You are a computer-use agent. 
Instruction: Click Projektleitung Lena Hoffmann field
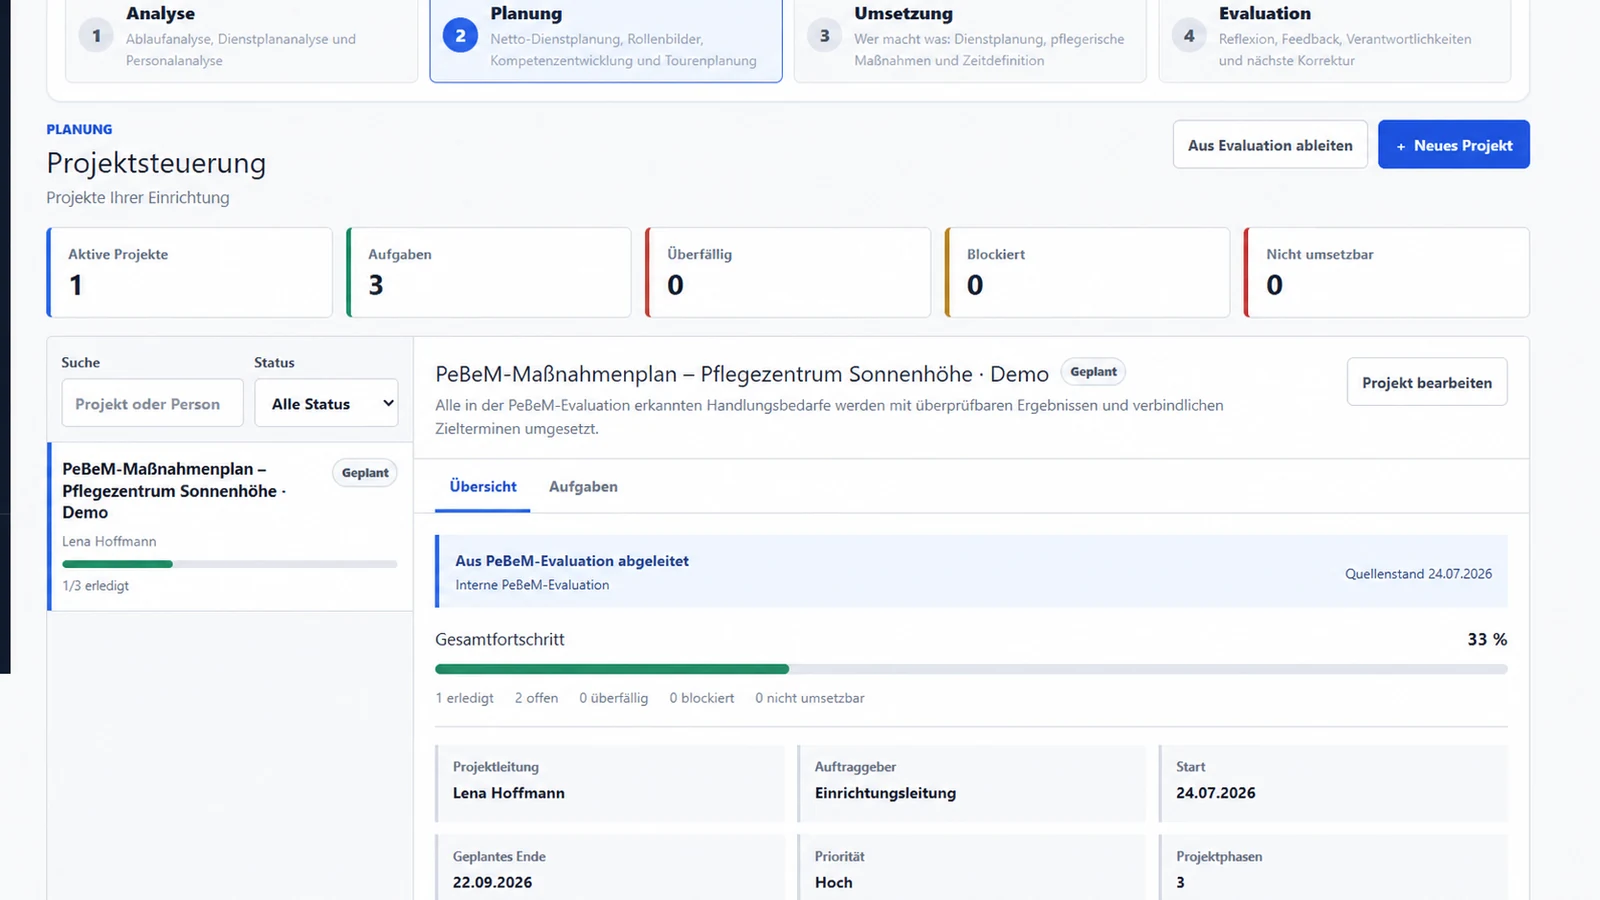(610, 783)
